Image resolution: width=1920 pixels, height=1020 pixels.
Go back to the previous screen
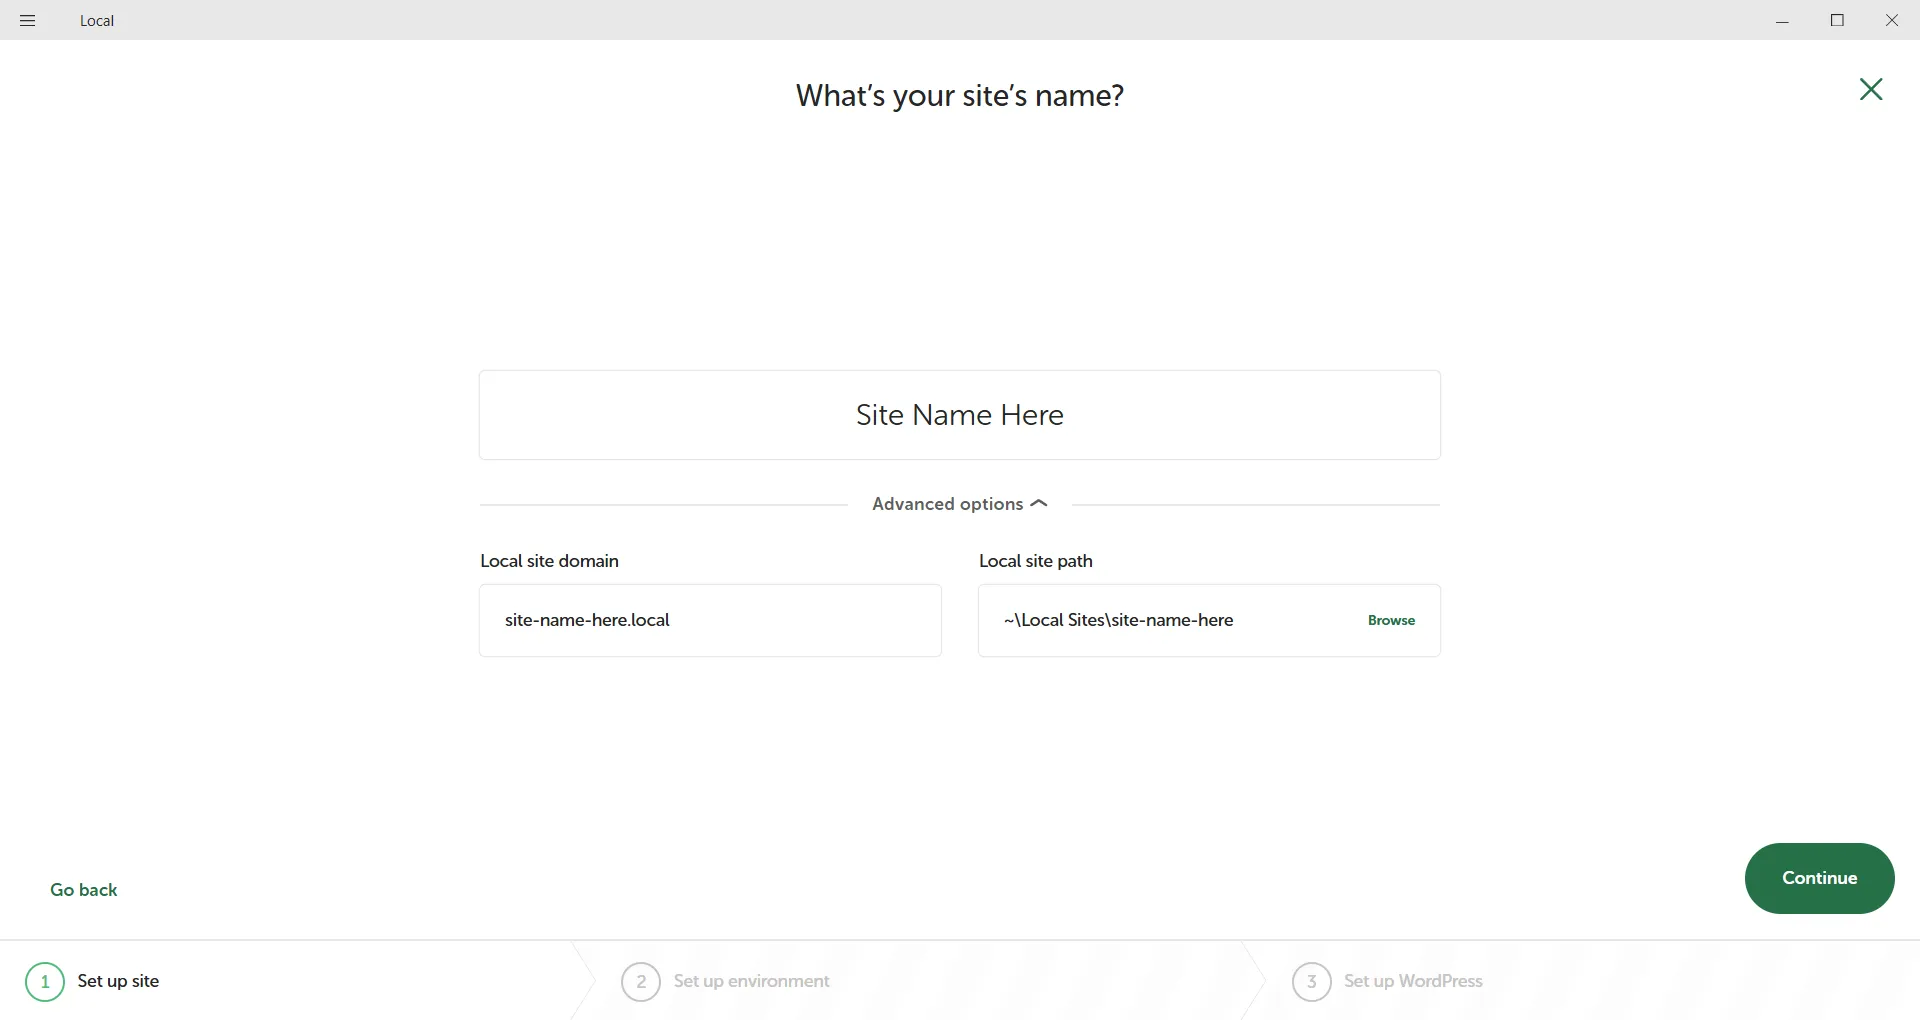tap(84, 890)
